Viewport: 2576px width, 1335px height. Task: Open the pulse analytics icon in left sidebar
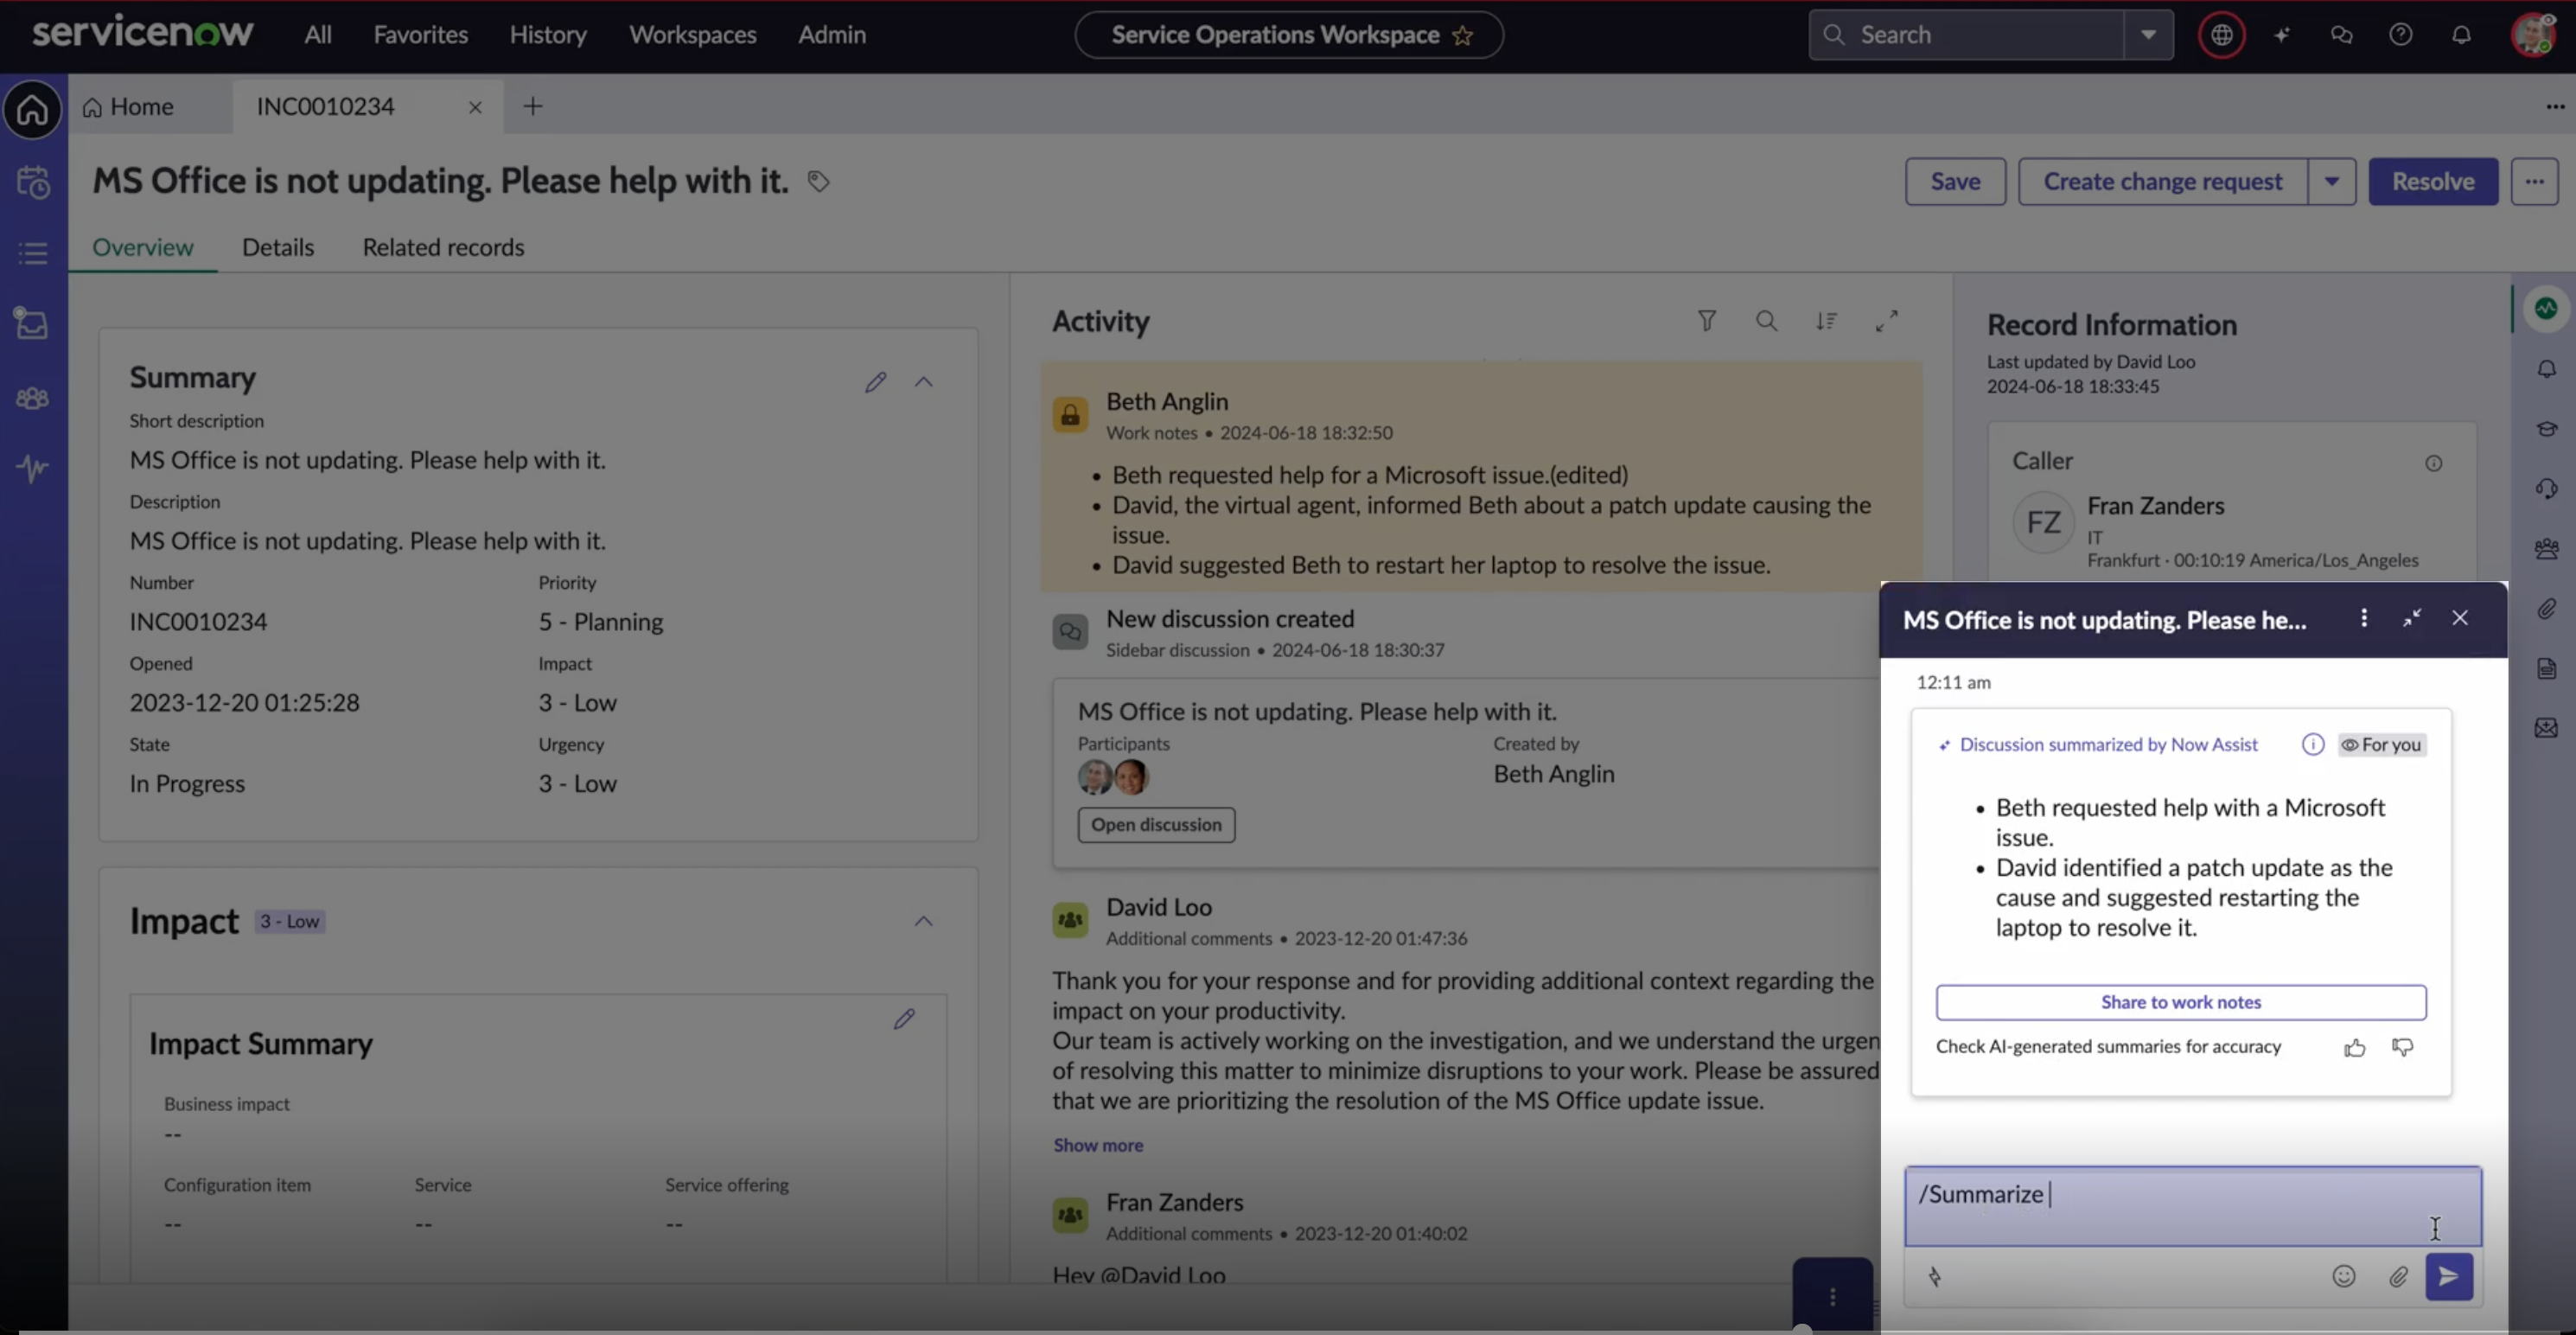tap(33, 467)
